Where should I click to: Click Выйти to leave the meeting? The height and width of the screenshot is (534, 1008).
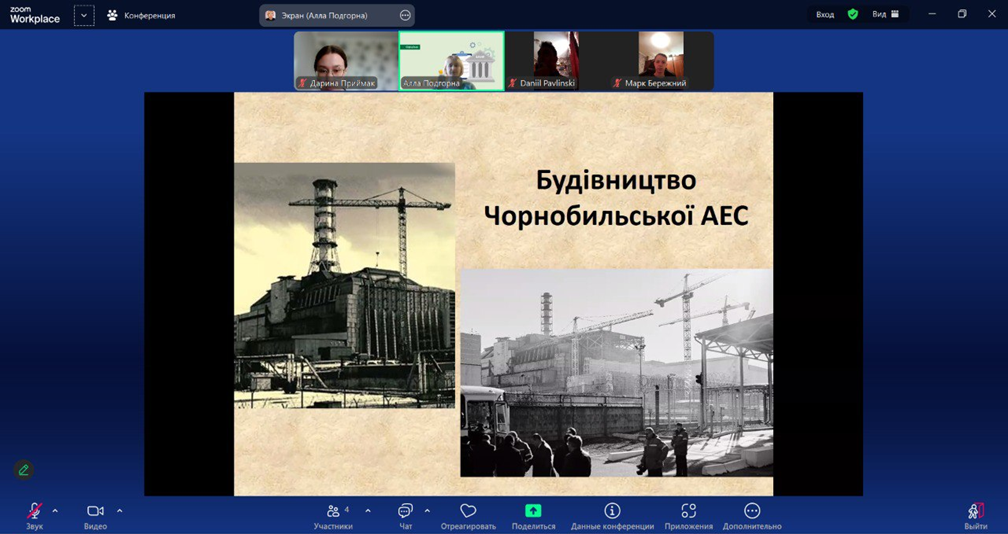point(976,515)
